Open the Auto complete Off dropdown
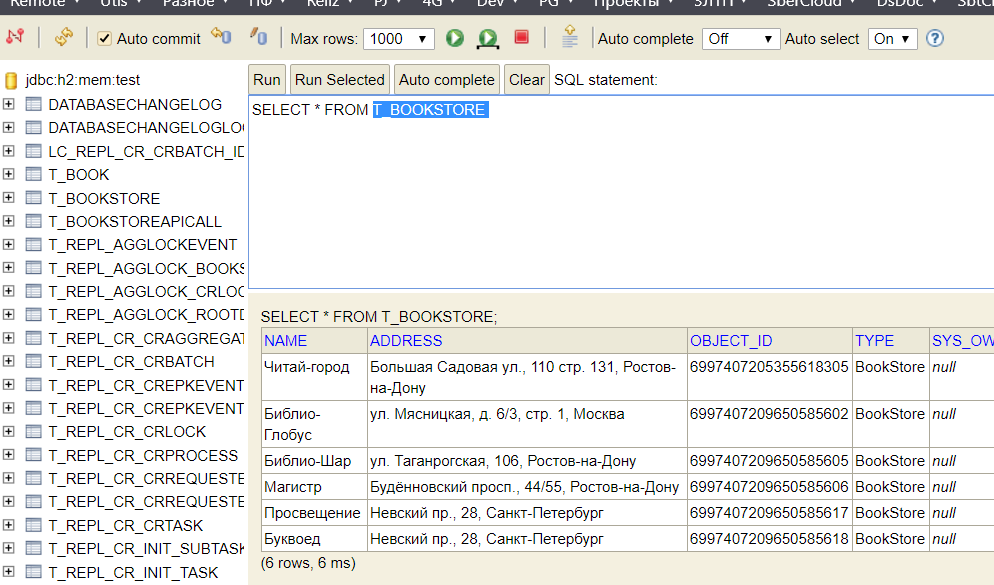Viewport: 994px width, 585px height. (x=740, y=39)
